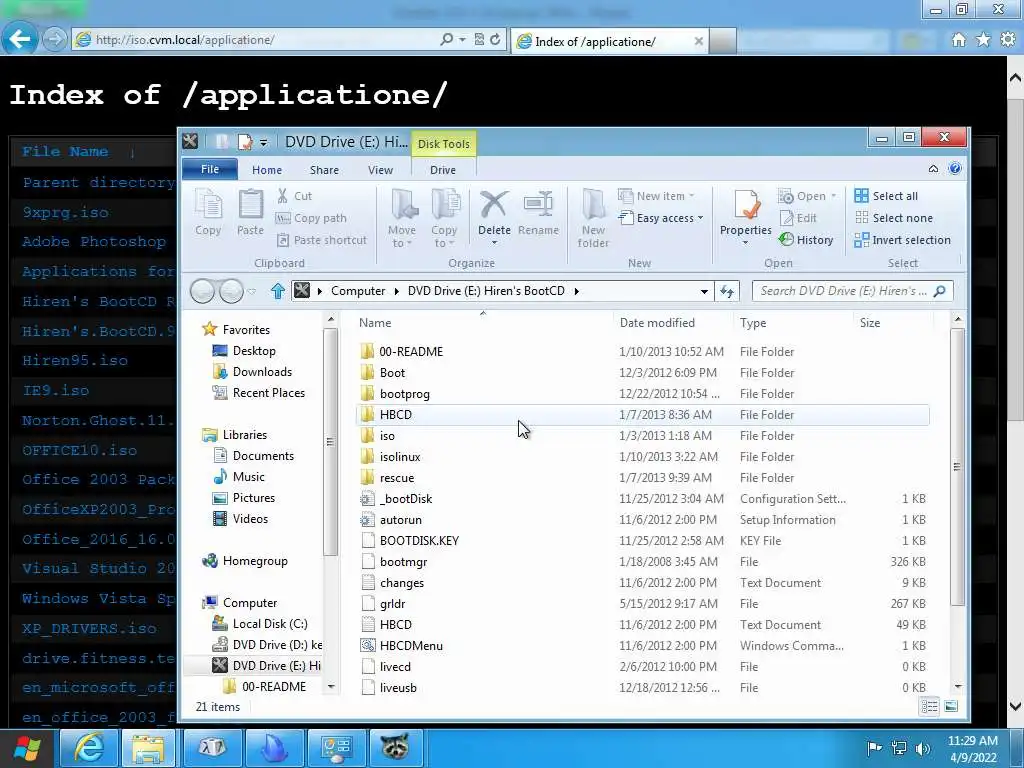The image size is (1024, 768).
Task: Click Invert selection in ribbon
Action: (902, 240)
